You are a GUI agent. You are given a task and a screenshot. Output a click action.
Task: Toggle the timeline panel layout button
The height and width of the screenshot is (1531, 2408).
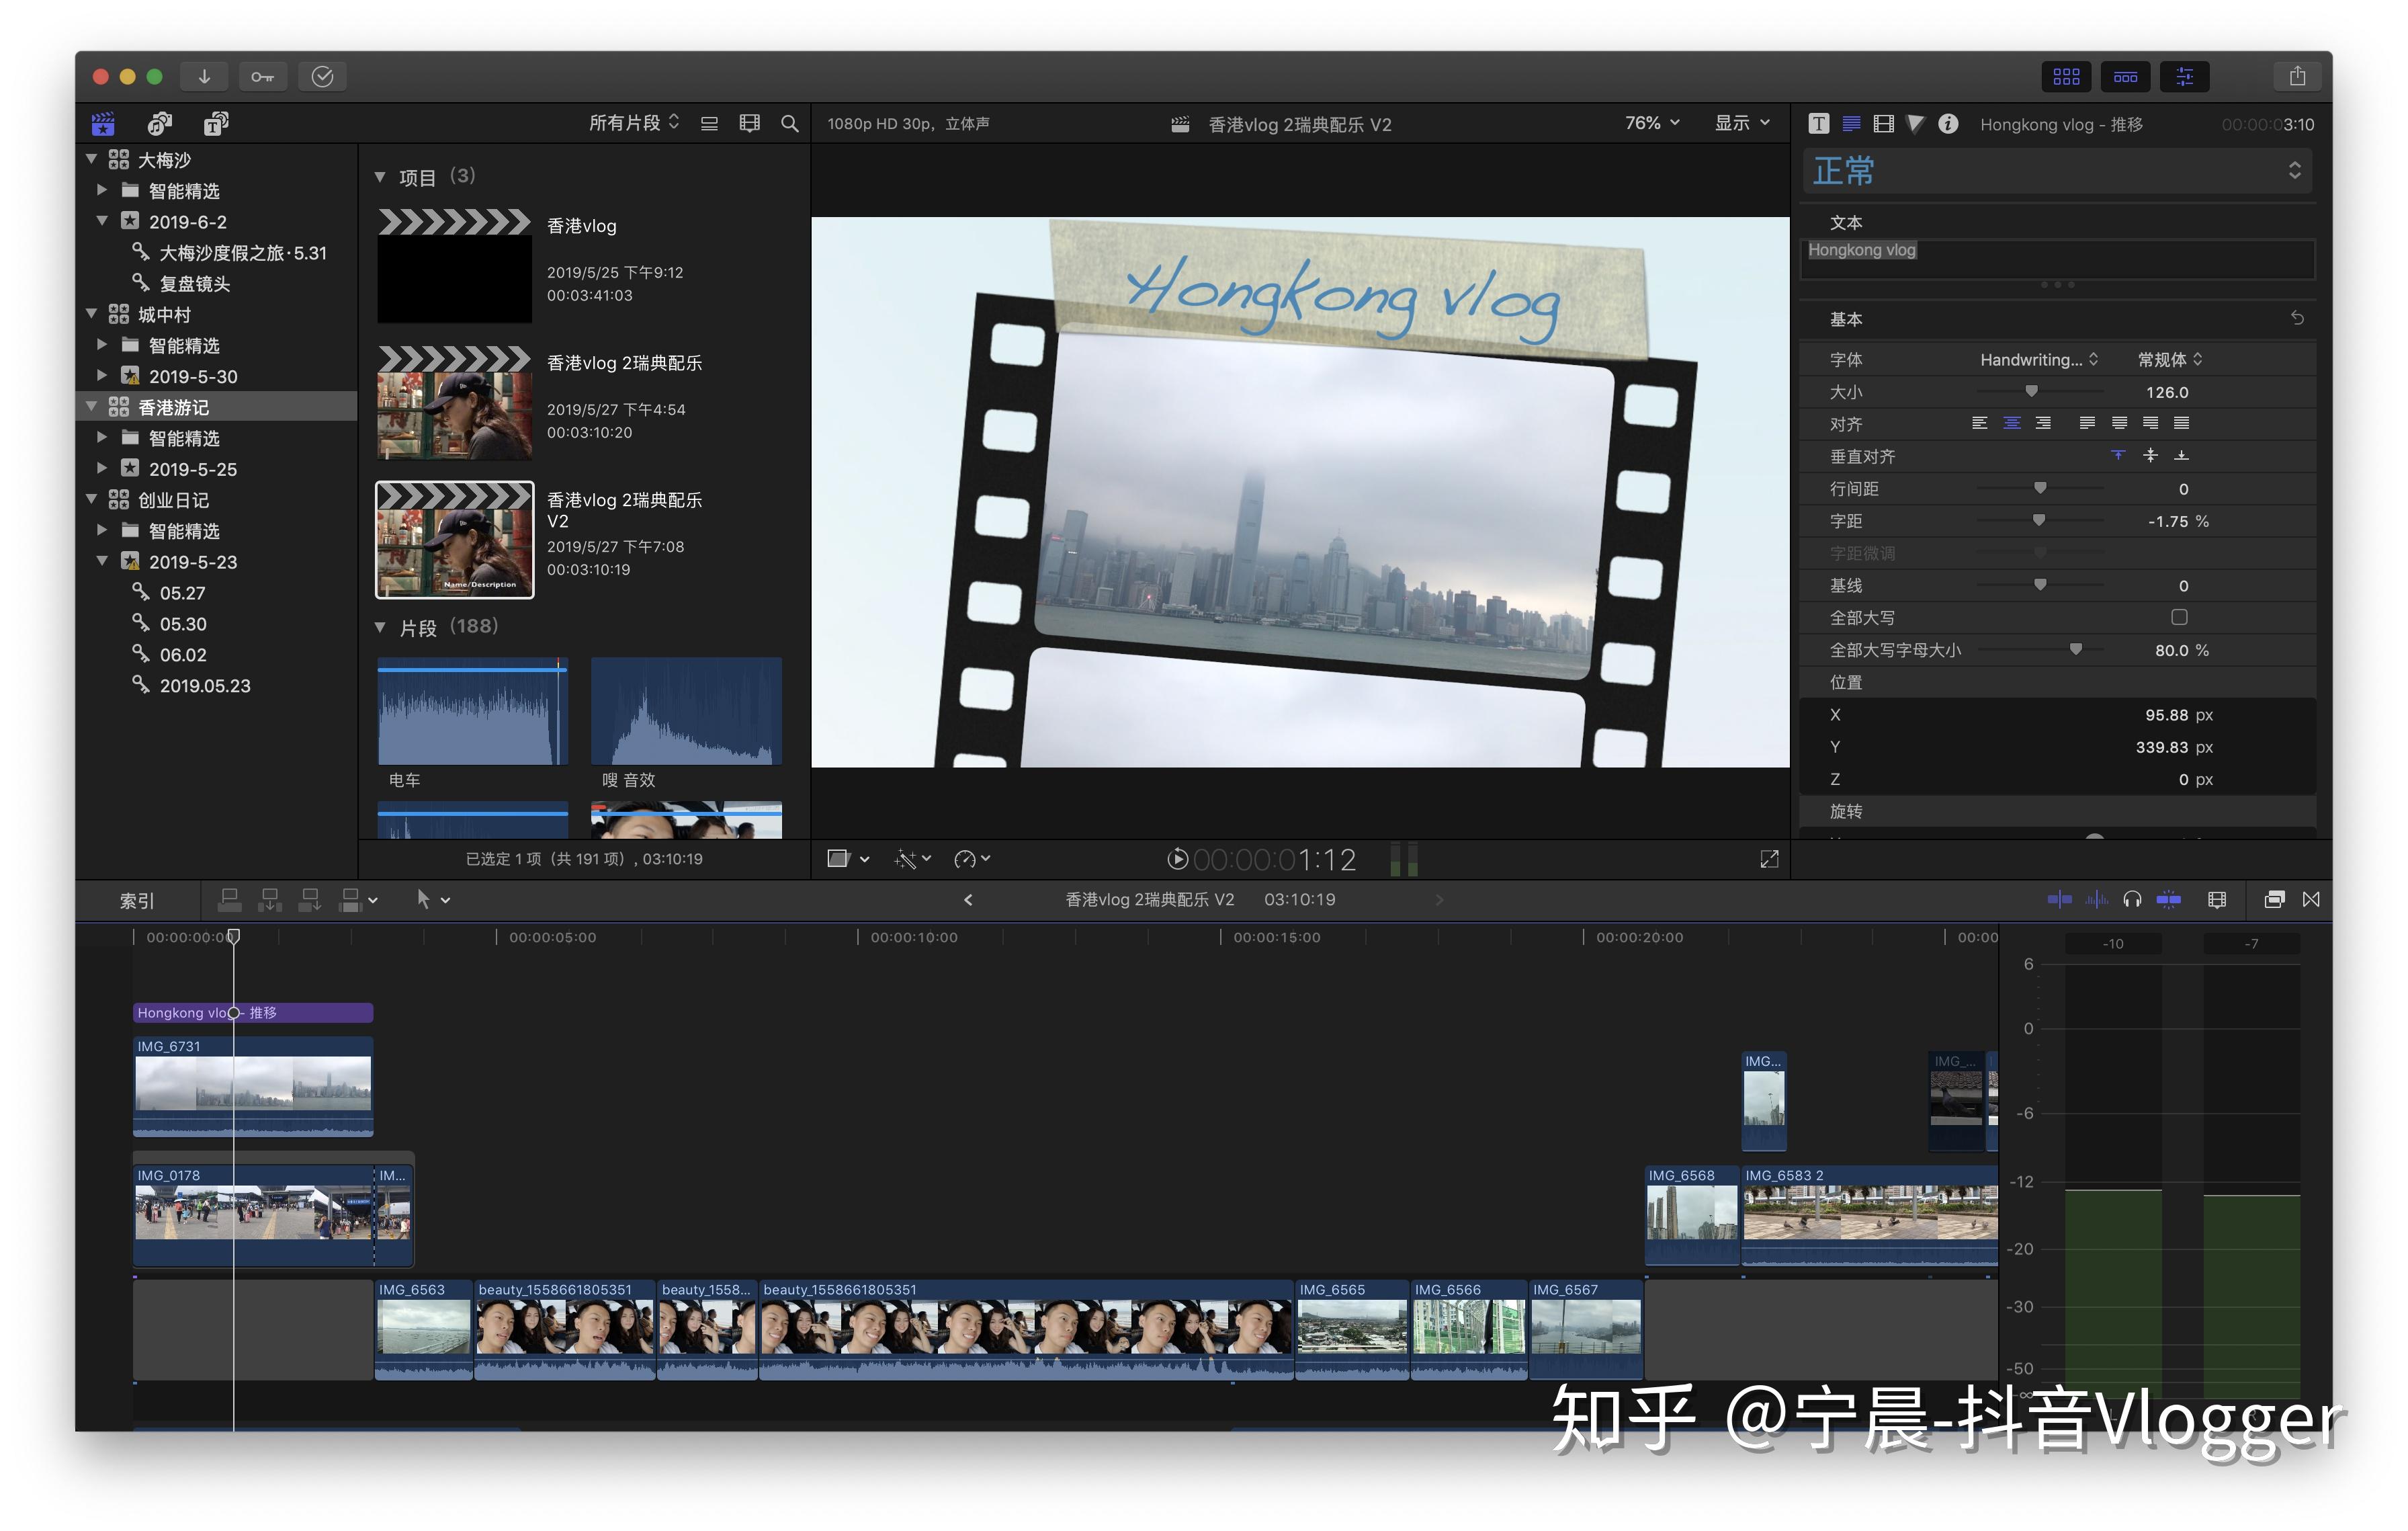pyautogui.click(x=2125, y=77)
